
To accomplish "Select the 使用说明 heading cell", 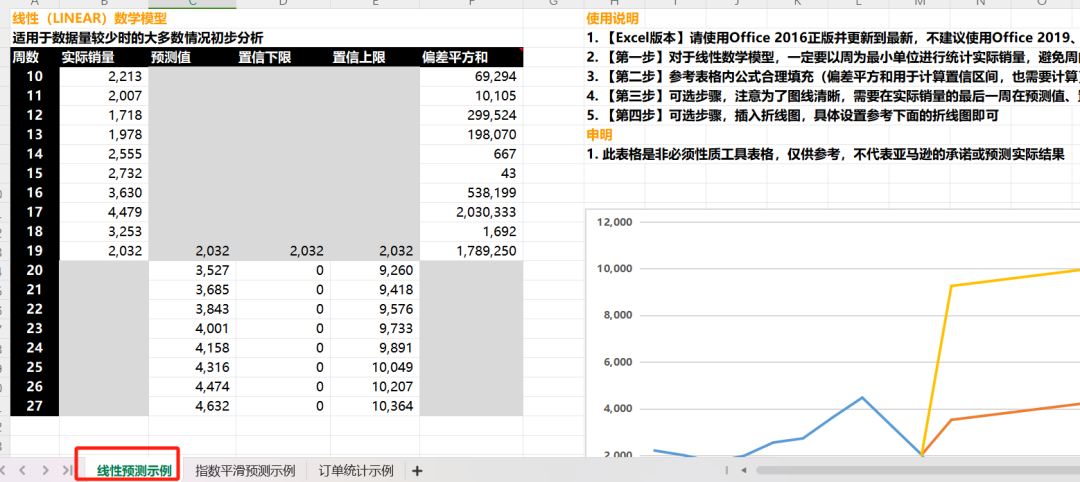I will [x=612, y=19].
